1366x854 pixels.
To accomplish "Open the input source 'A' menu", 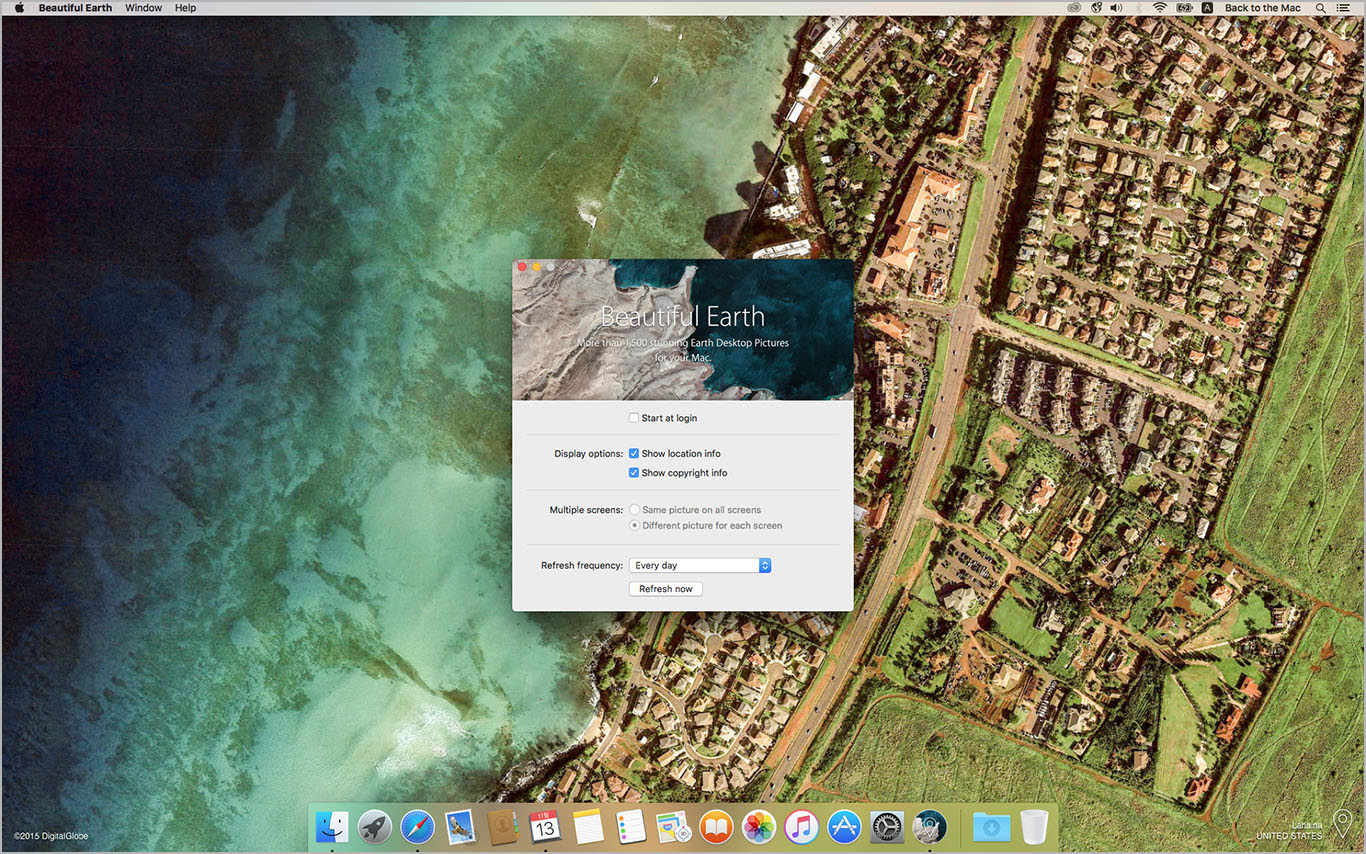I will pos(1207,8).
